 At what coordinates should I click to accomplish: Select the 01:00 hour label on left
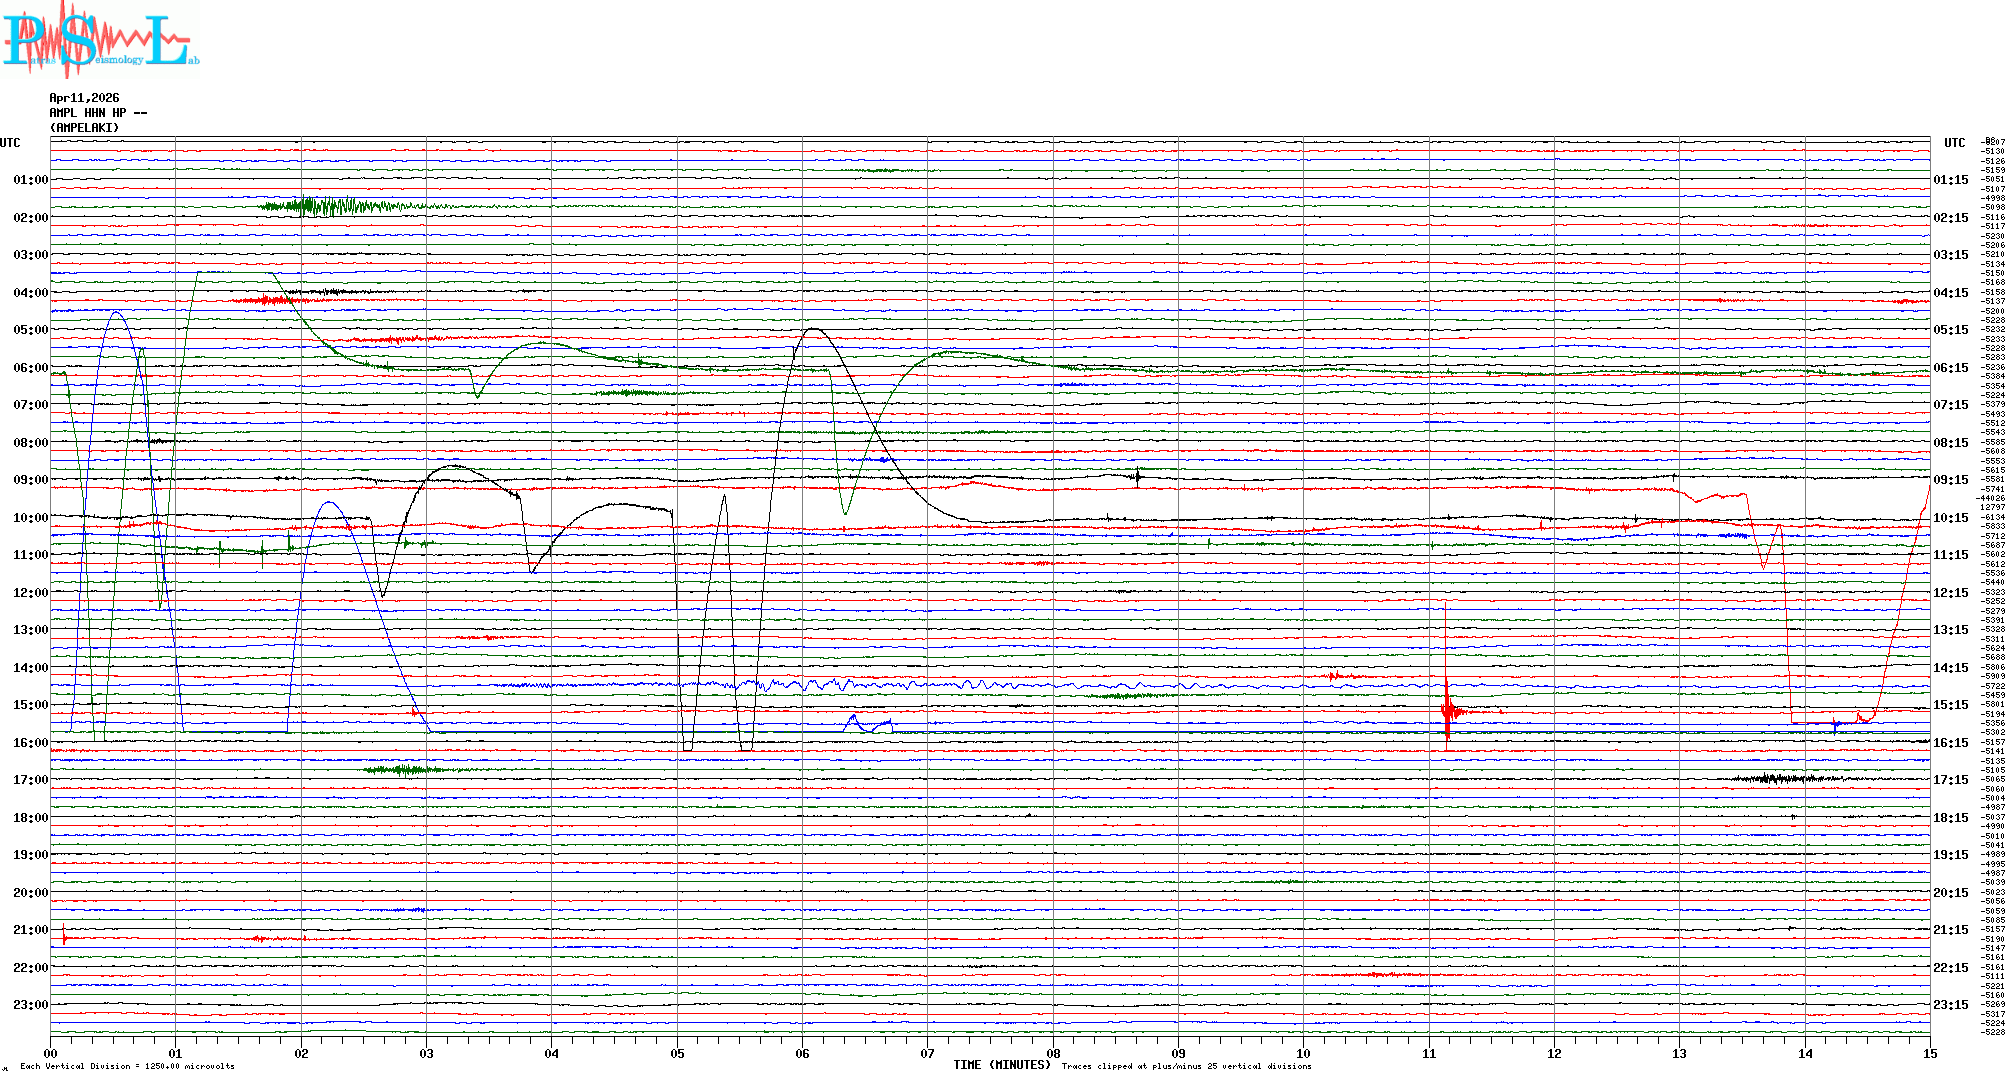pos(30,181)
